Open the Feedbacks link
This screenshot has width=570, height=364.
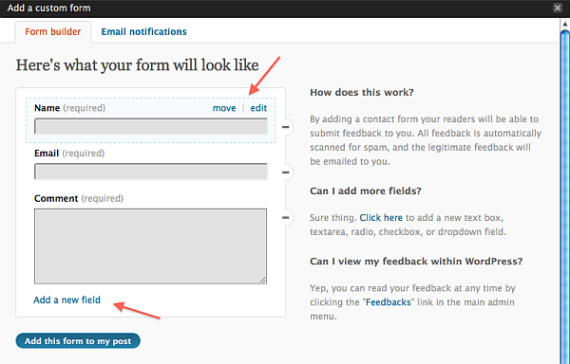coord(388,302)
